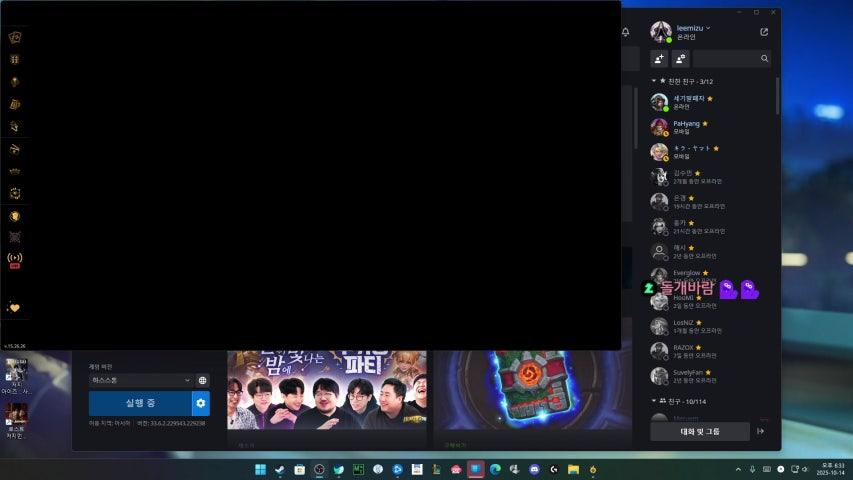Click the heart icon in left sidebar
The height and width of the screenshot is (480, 853).
14,308
